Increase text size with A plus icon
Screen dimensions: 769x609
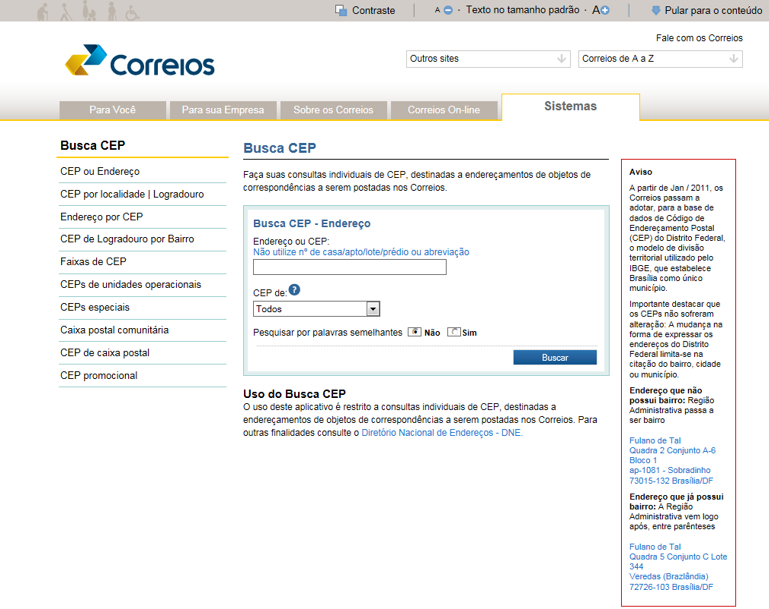[x=600, y=10]
